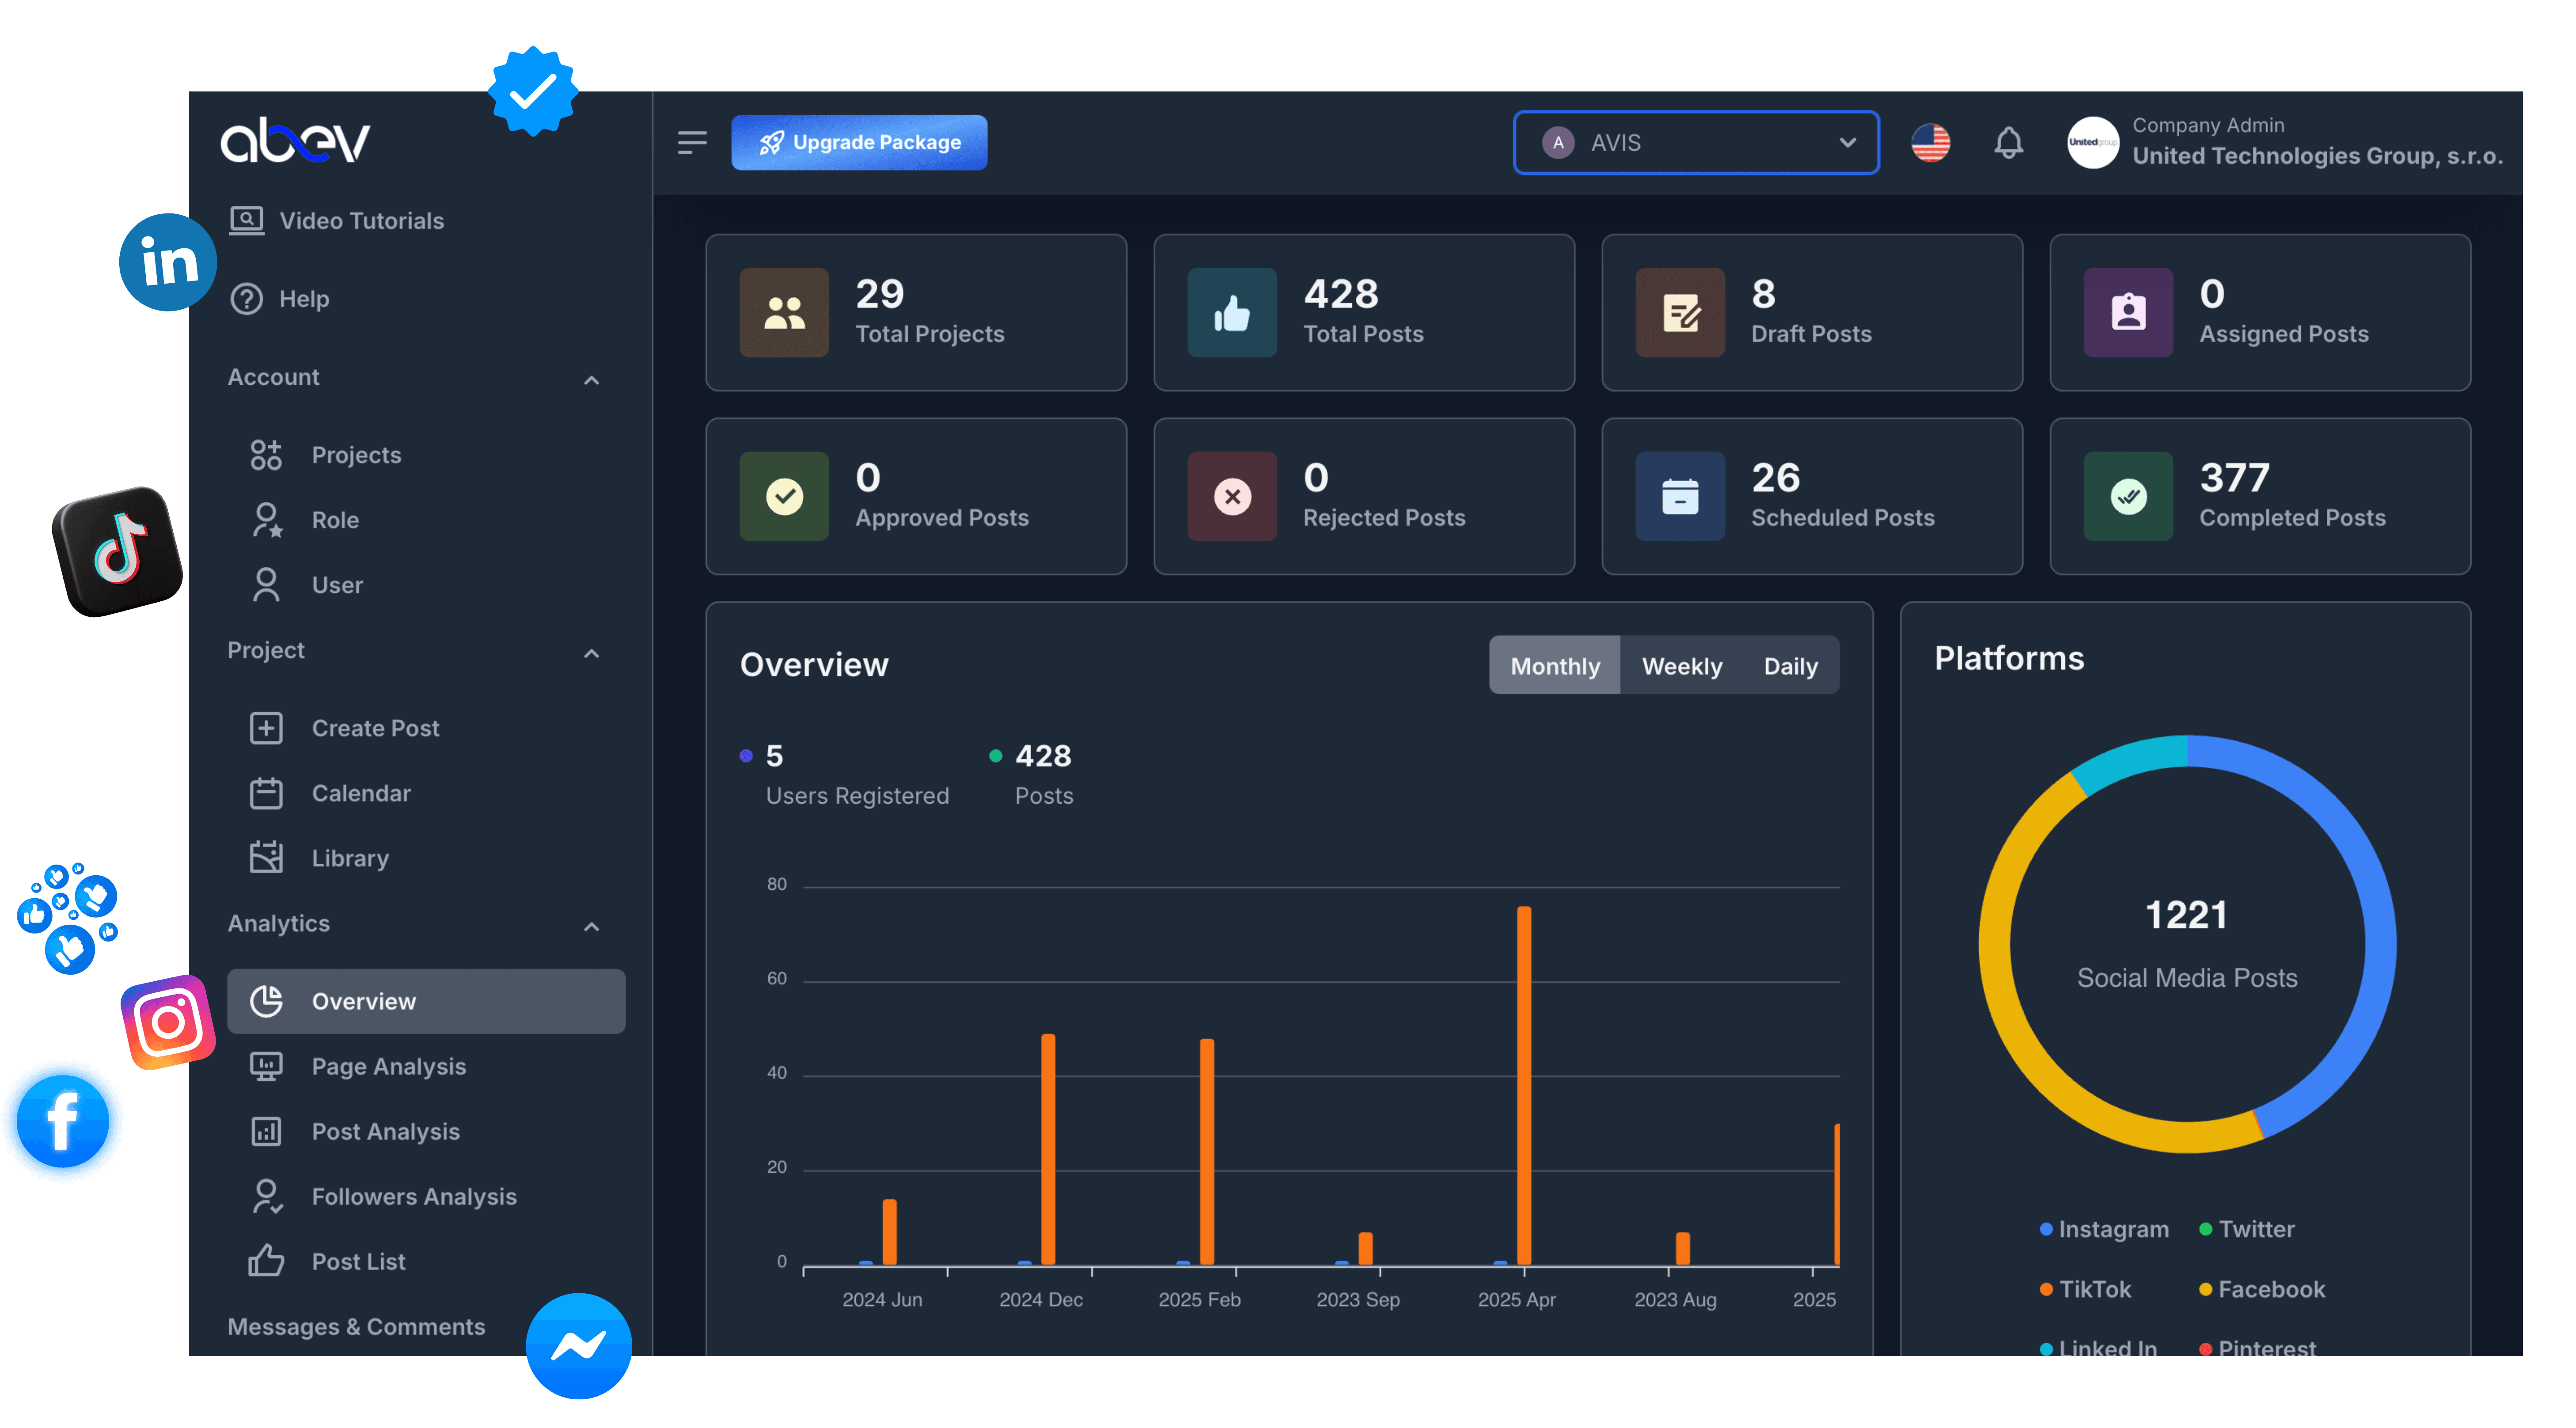Expand Messages & Comments section

[356, 1326]
